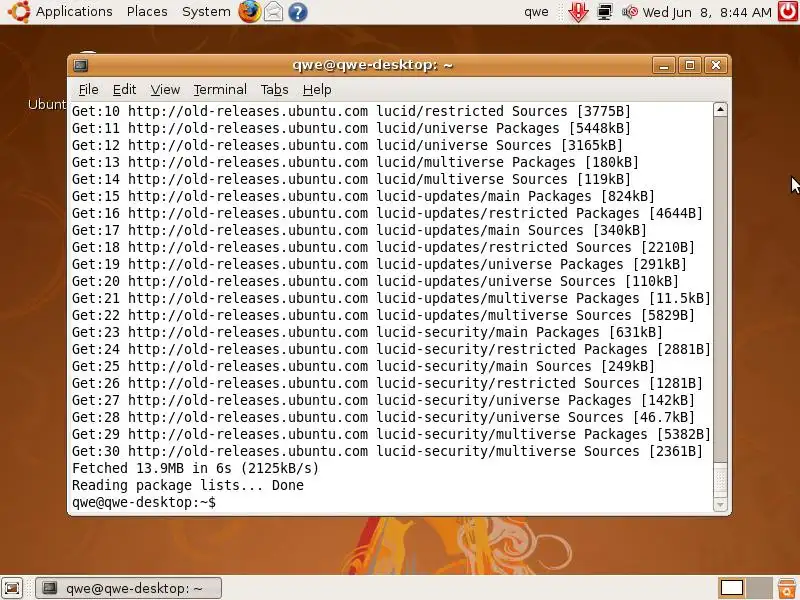
Task: Open the terminal File menu
Action: coord(88,90)
